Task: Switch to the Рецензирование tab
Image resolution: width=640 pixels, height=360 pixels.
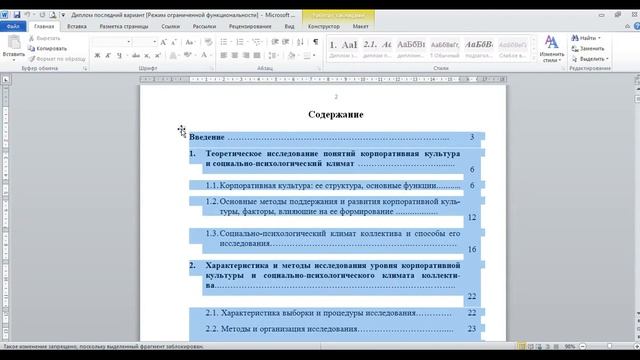Action: point(250,26)
